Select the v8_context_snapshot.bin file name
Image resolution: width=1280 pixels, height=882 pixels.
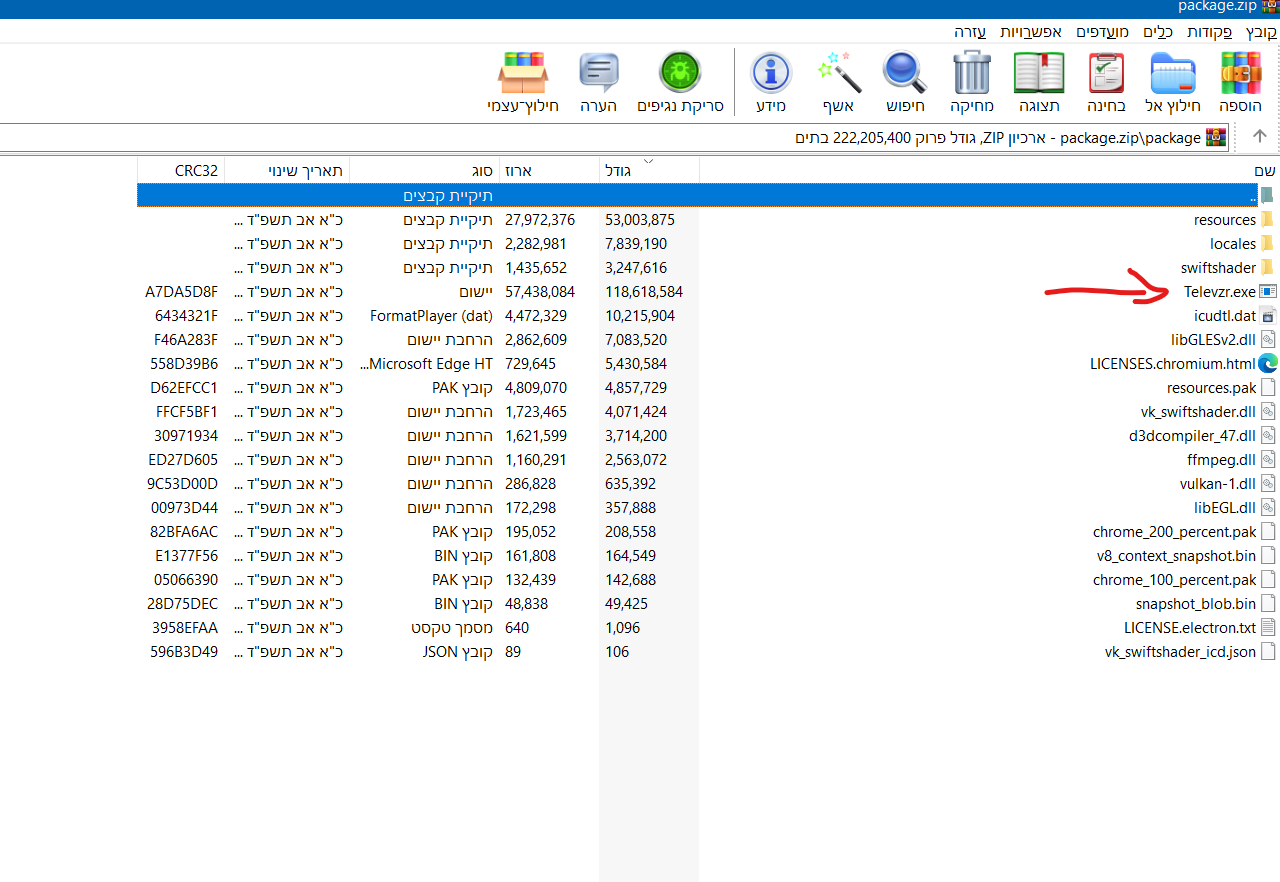(x=1176, y=555)
